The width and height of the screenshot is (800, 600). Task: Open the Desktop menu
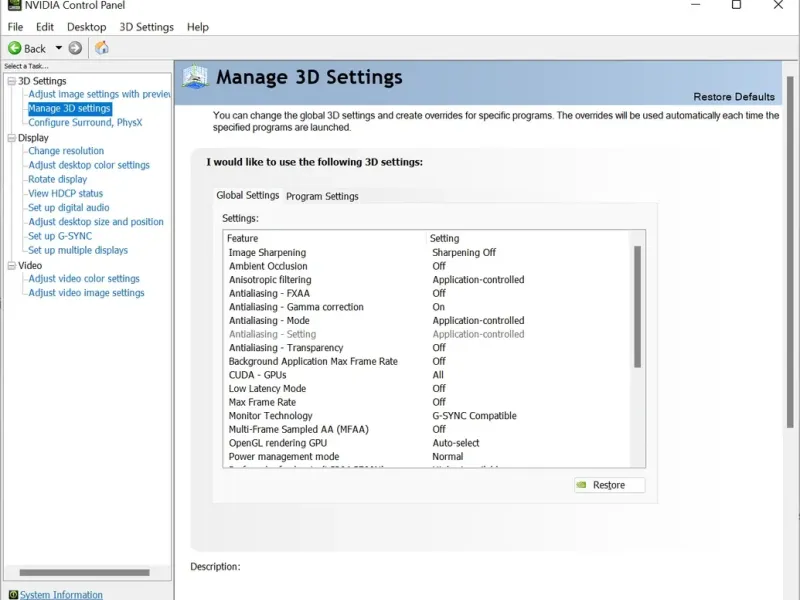click(x=87, y=27)
